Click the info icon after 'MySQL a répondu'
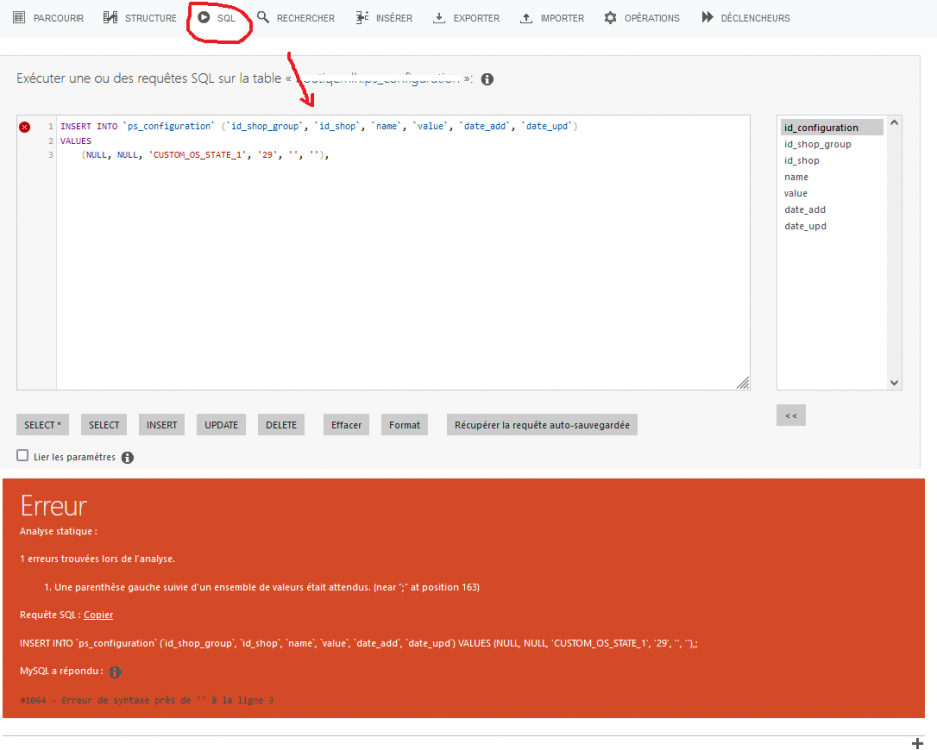Viewport: 937px width, 750px height. 114,672
